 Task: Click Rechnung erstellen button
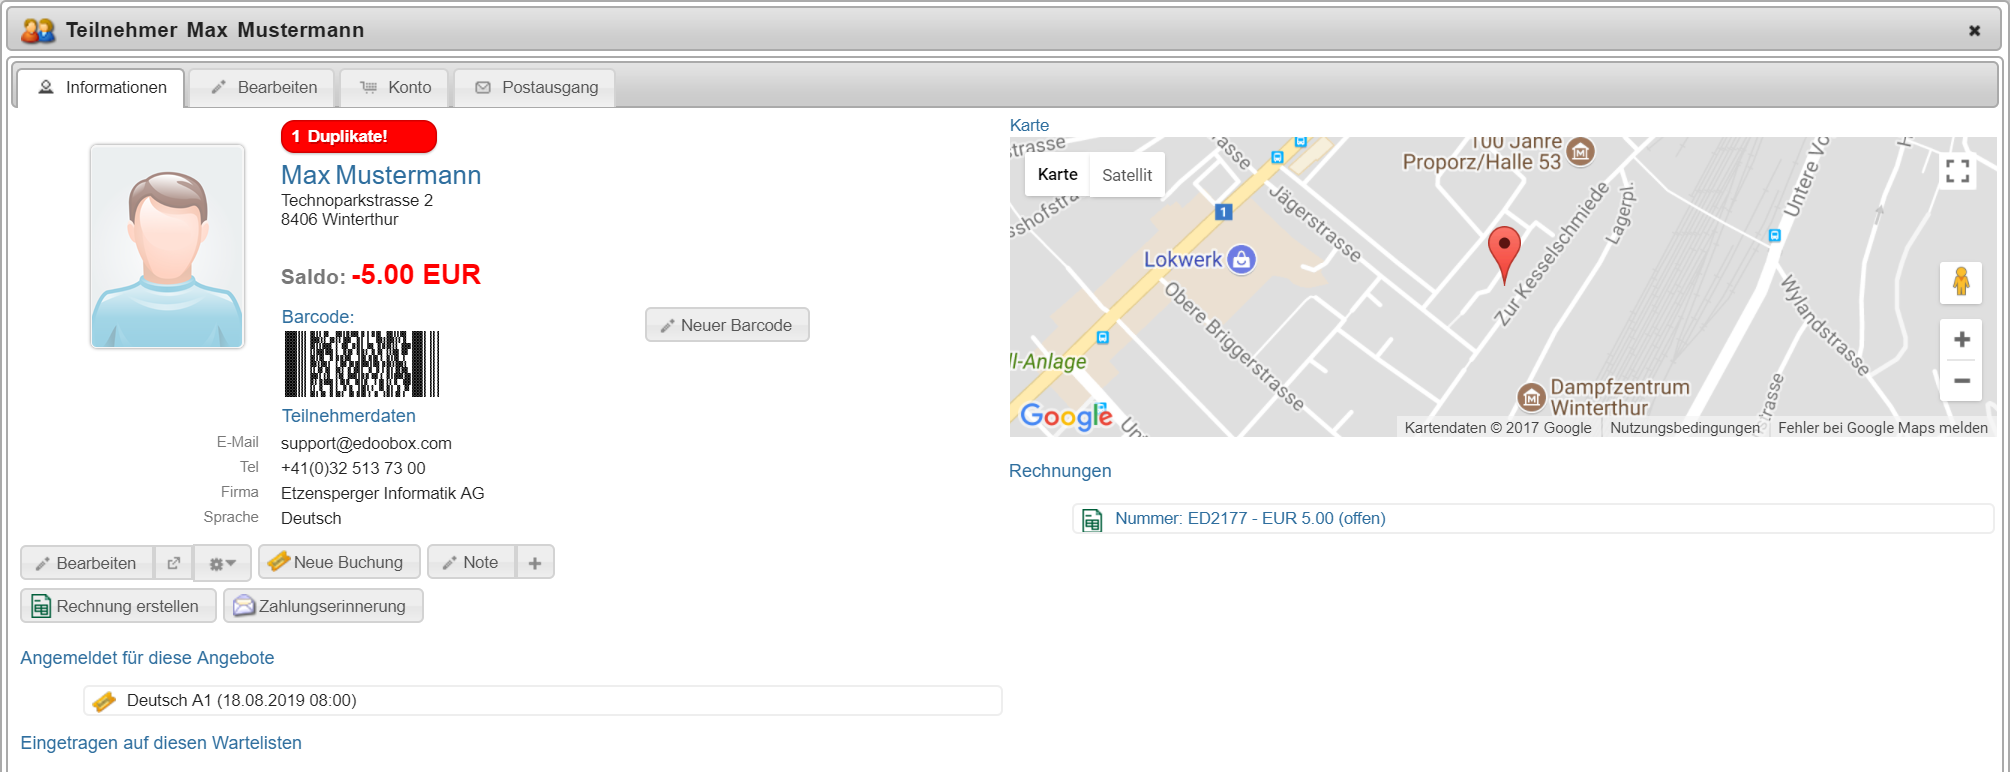tap(117, 606)
